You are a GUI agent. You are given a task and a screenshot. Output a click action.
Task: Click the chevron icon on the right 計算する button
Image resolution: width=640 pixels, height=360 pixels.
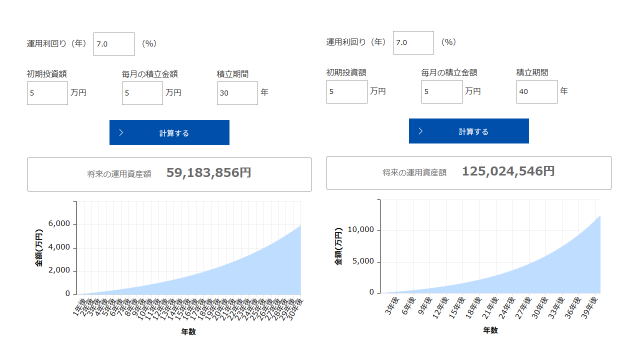pyautogui.click(x=420, y=131)
